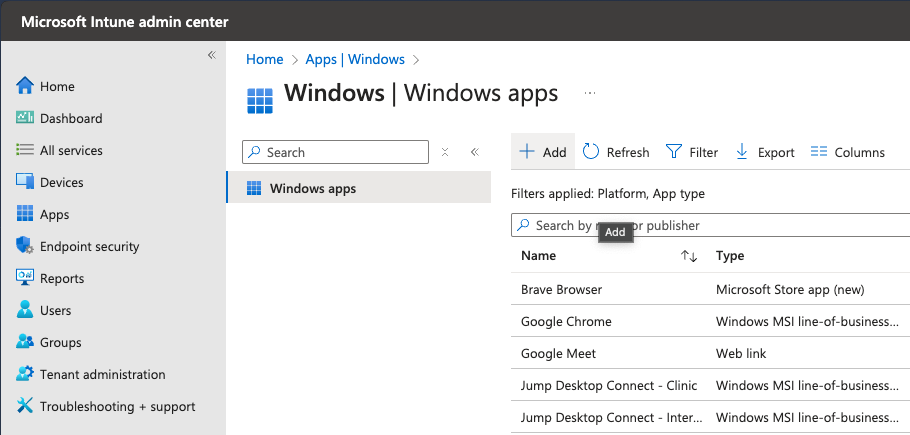Image resolution: width=910 pixels, height=435 pixels.
Task: Click Microsoft Store app (new) type cell
Action: pyautogui.click(x=790, y=289)
